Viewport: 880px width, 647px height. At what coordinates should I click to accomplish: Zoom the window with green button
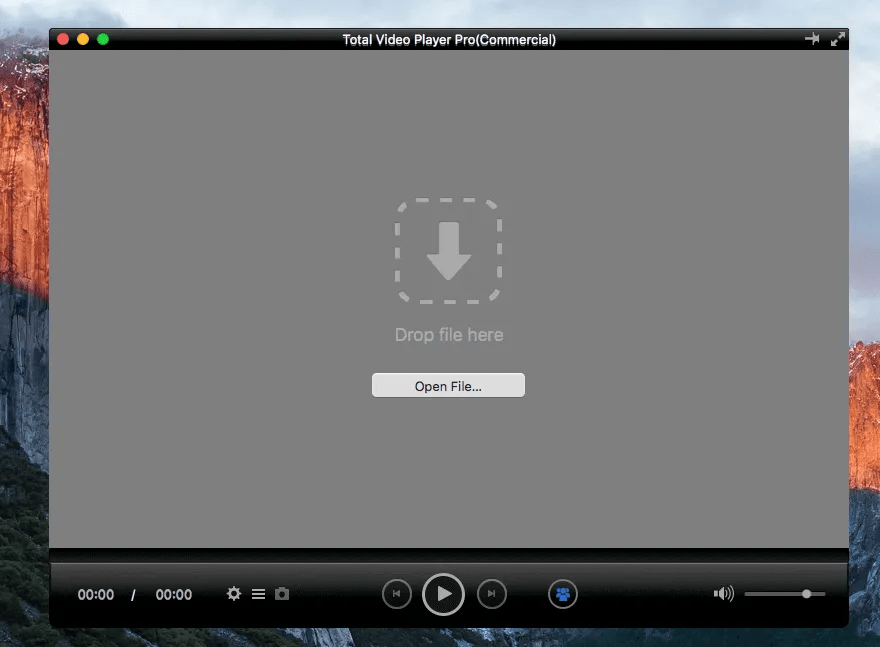click(103, 39)
